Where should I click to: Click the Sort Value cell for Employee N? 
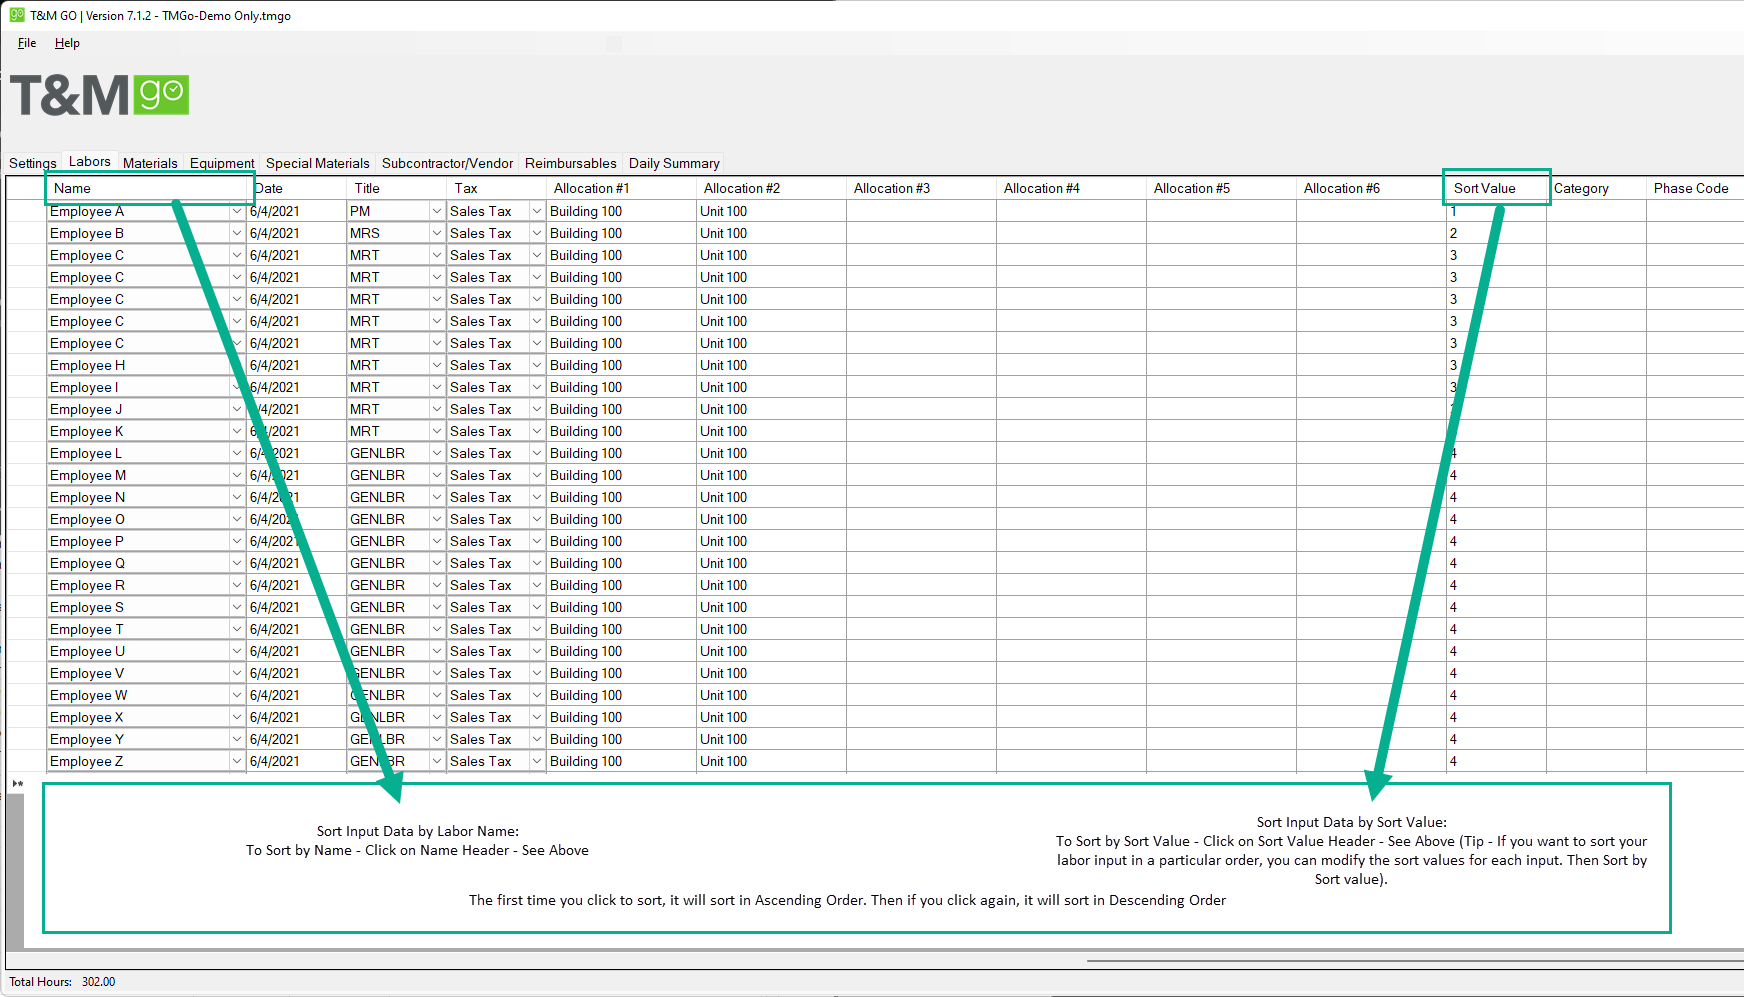click(x=1496, y=497)
